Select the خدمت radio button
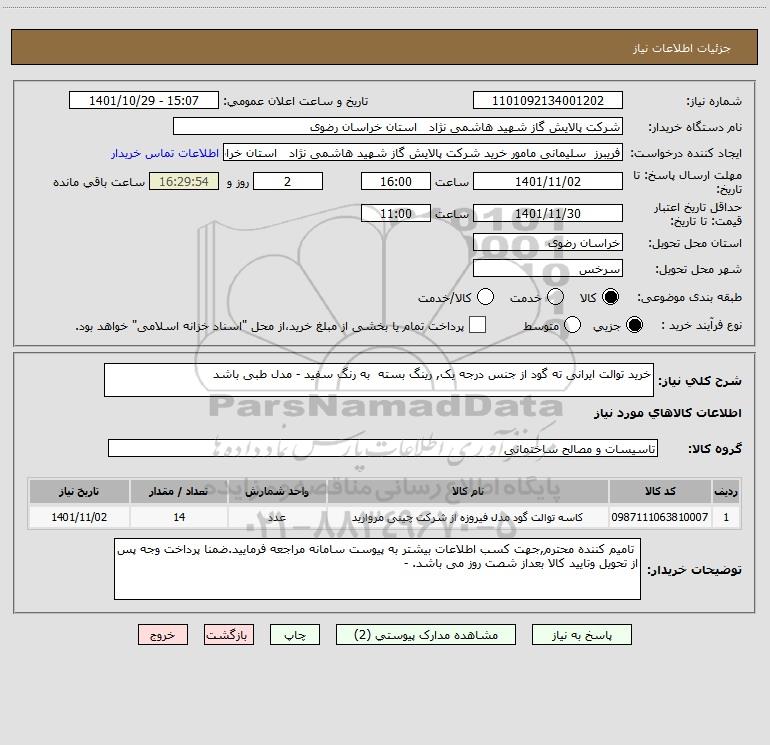 (555, 297)
